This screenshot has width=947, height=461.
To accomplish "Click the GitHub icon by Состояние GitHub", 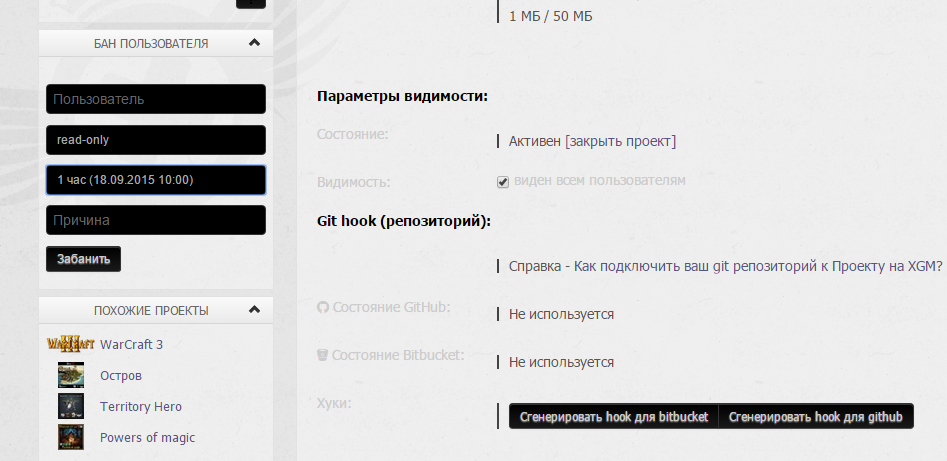I will tap(323, 307).
